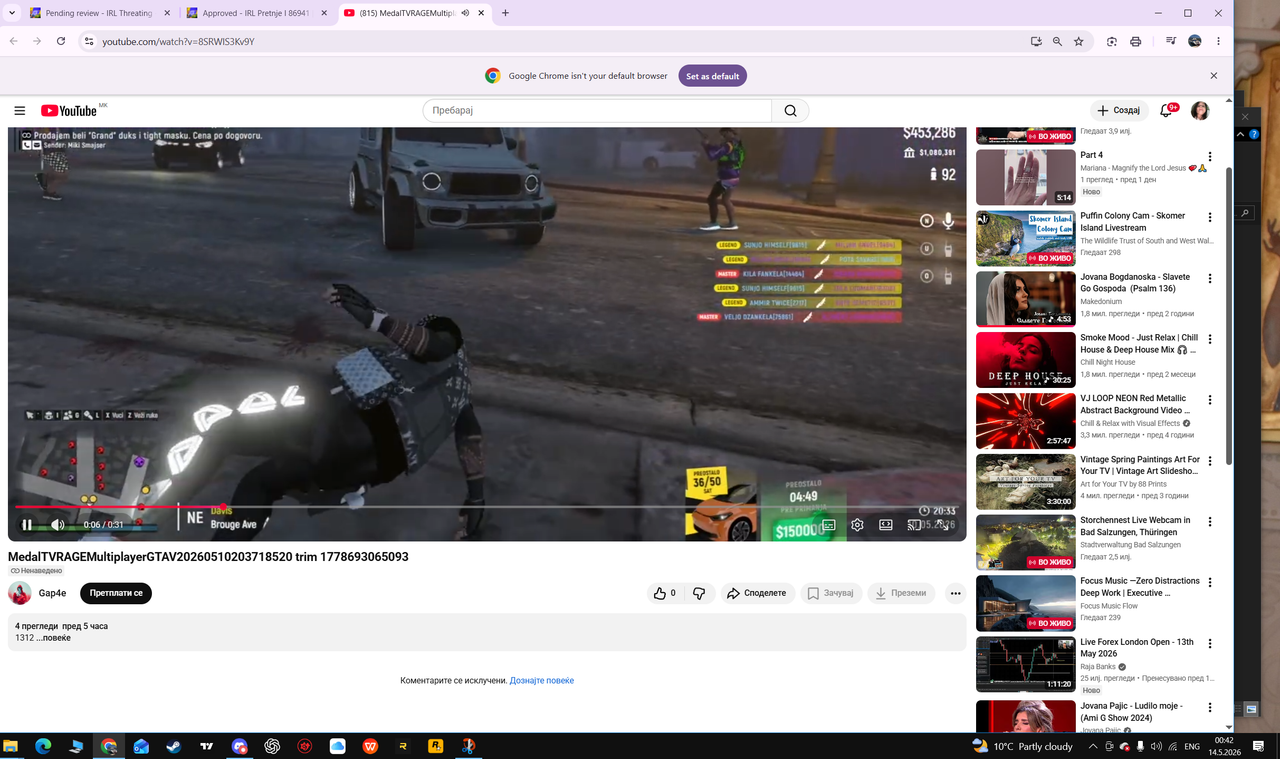This screenshot has height=759, width=1280.
Task: Go back to the previous page
Action: (x=14, y=41)
